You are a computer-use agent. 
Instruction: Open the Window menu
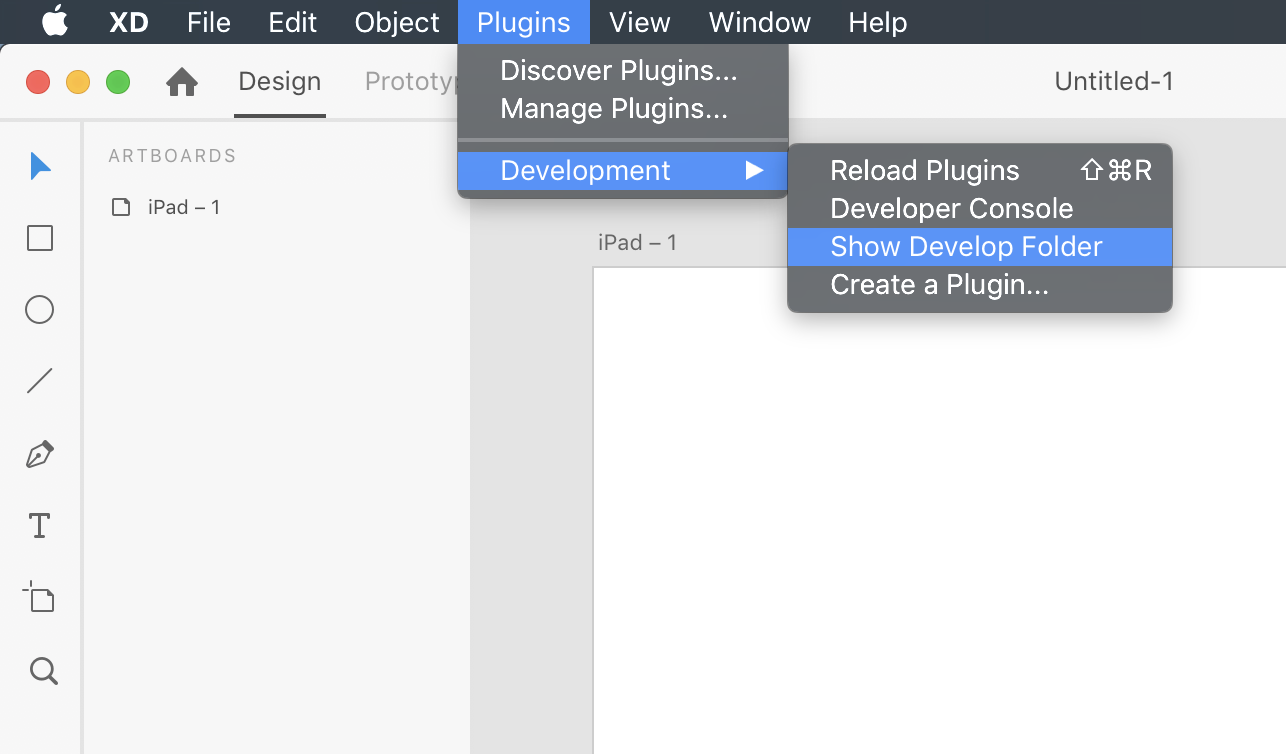coord(759,22)
